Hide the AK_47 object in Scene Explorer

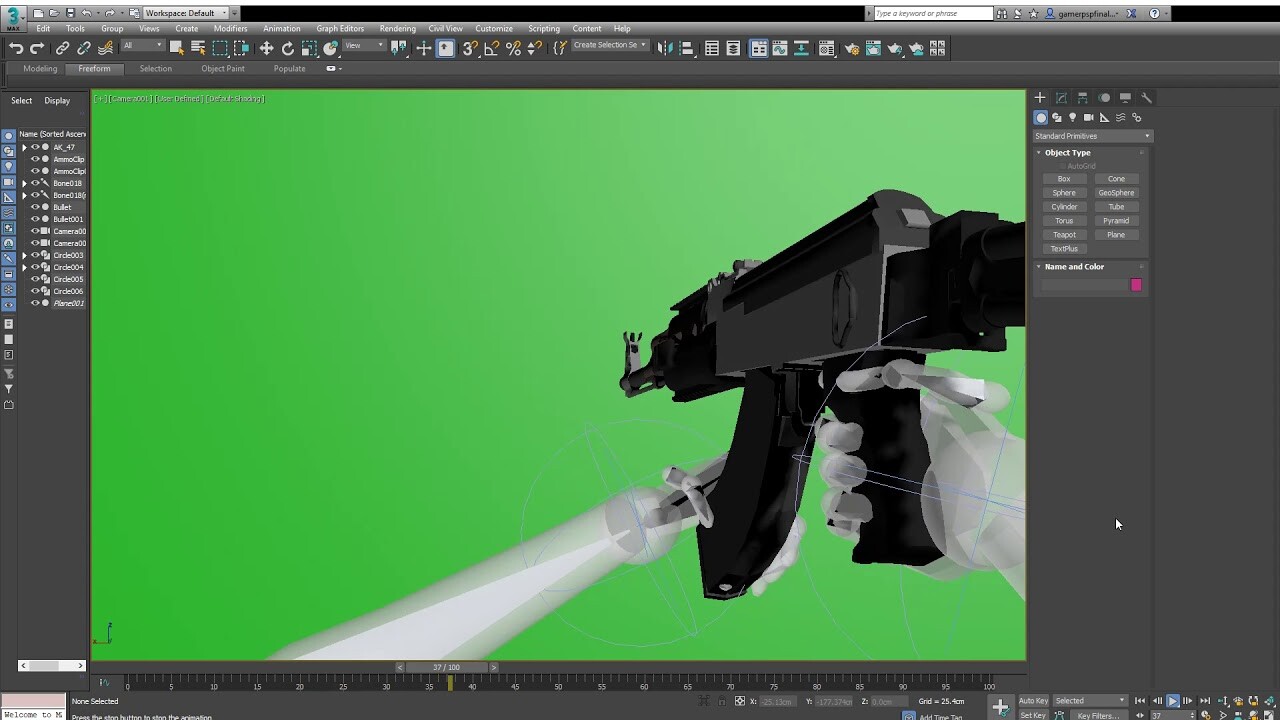[35, 147]
